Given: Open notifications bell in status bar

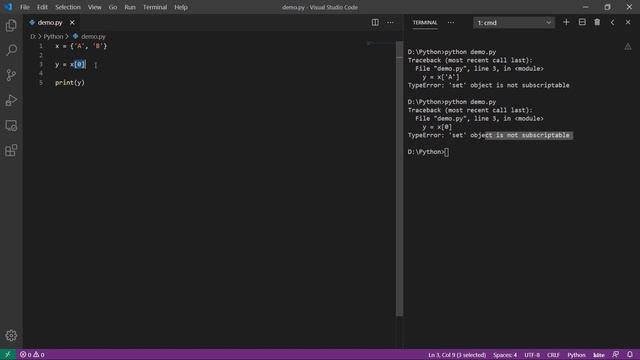Looking at the screenshot, I should pyautogui.click(x=630, y=354).
